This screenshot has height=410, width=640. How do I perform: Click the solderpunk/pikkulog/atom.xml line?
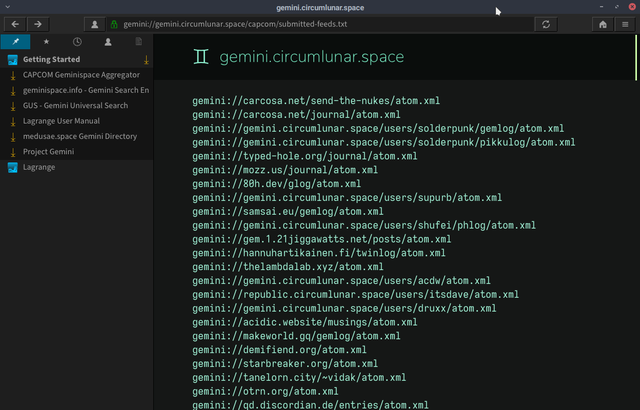tap(384, 142)
